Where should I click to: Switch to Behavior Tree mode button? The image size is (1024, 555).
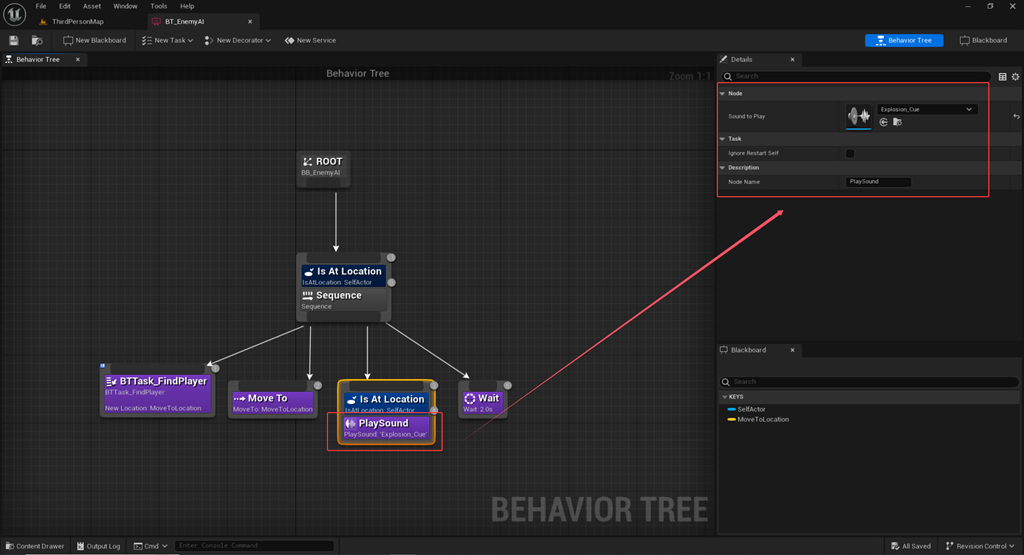[904, 40]
